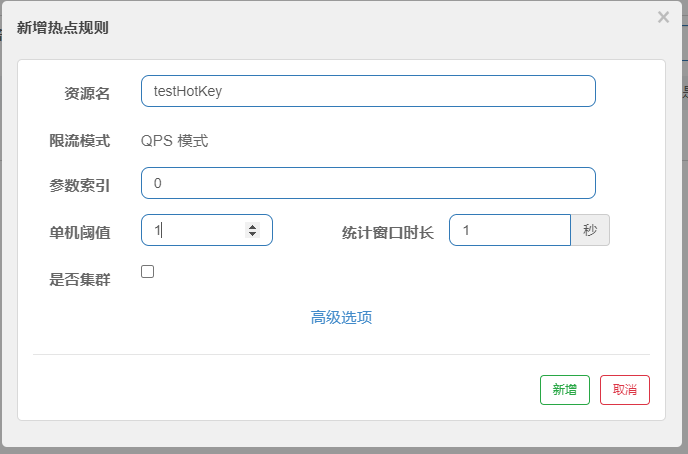This screenshot has height=454, width=688.
Task: Focus the 参数索引 input field
Action: [x=368, y=183]
